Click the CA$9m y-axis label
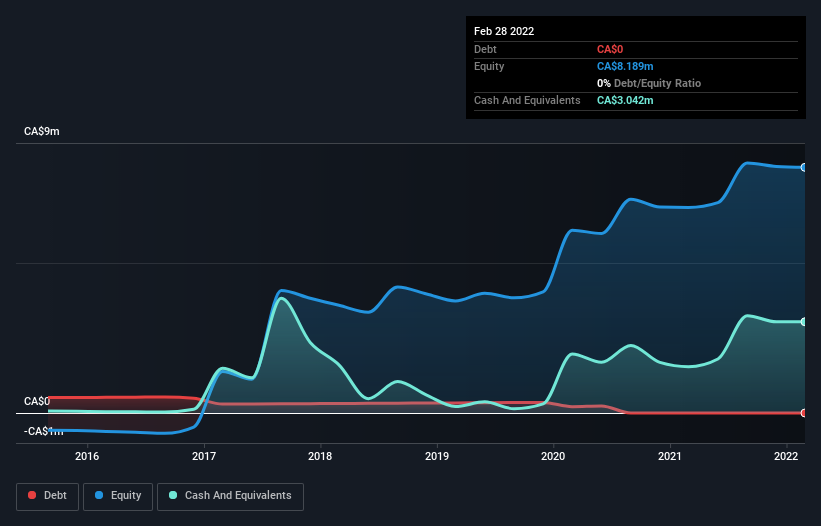 click(42, 131)
